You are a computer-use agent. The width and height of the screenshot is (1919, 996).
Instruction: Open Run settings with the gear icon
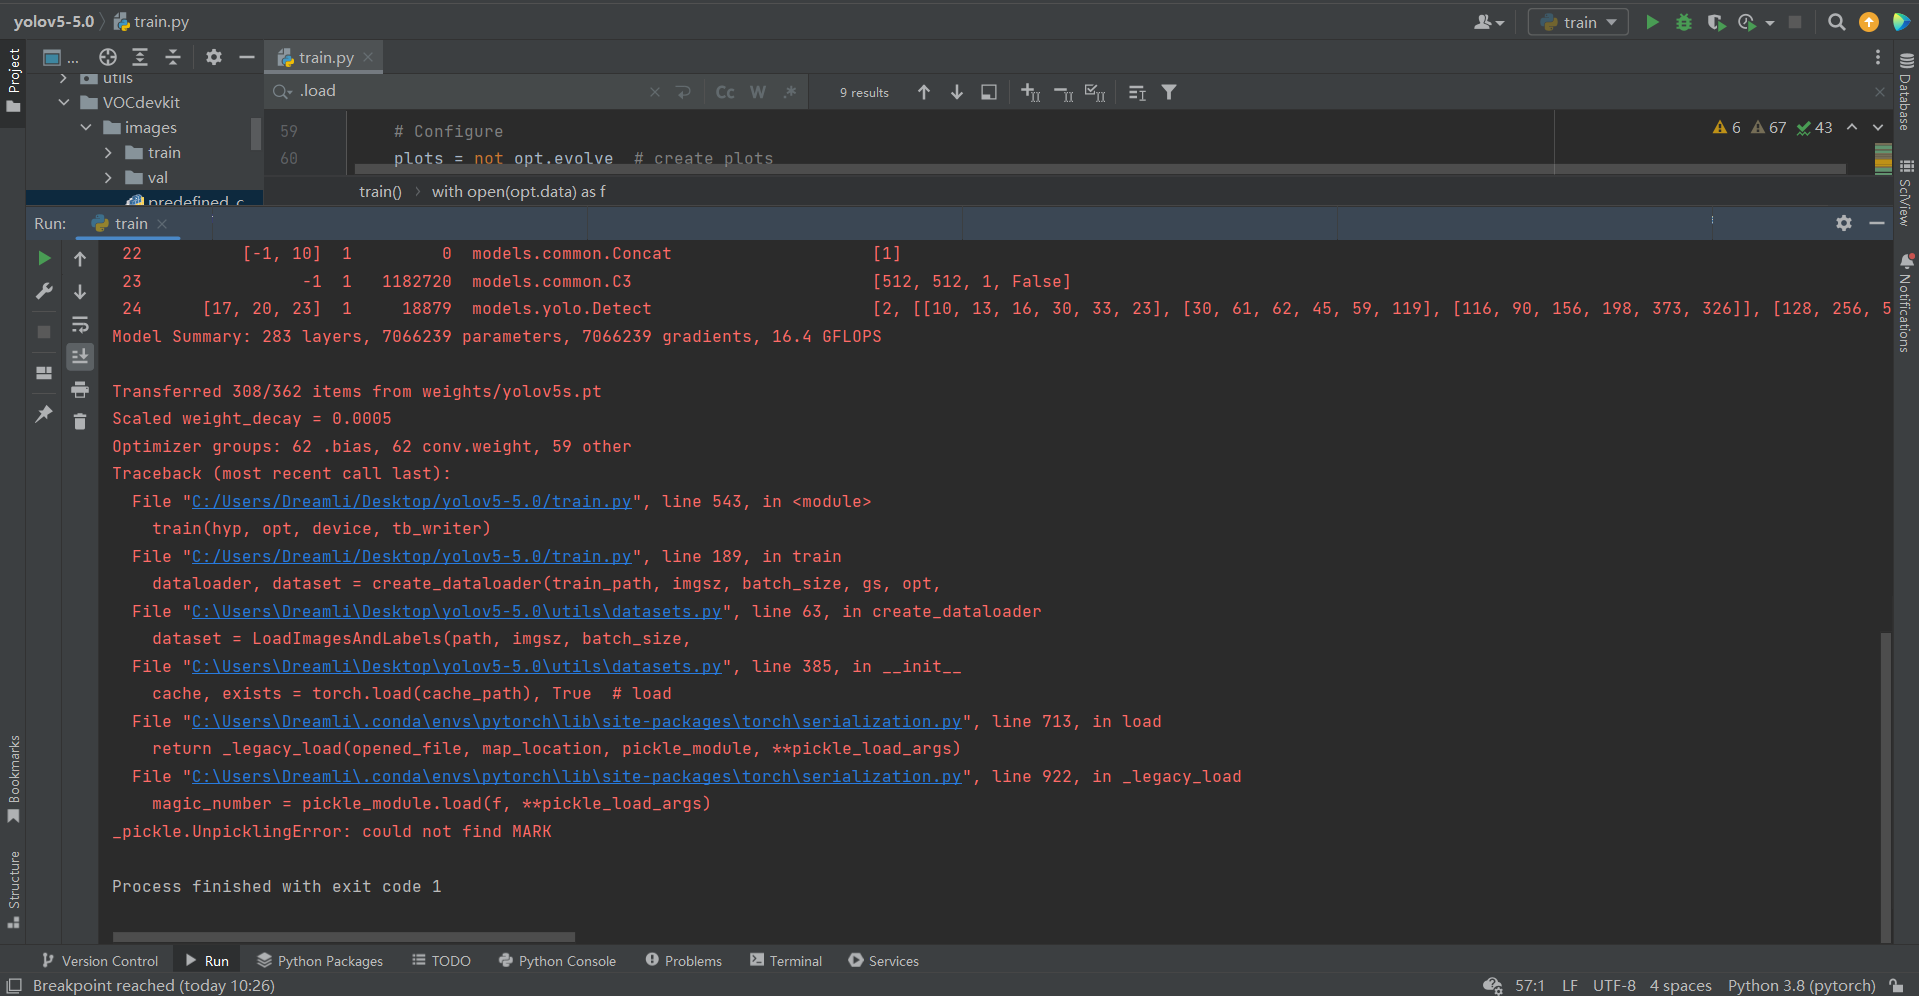(x=1843, y=223)
